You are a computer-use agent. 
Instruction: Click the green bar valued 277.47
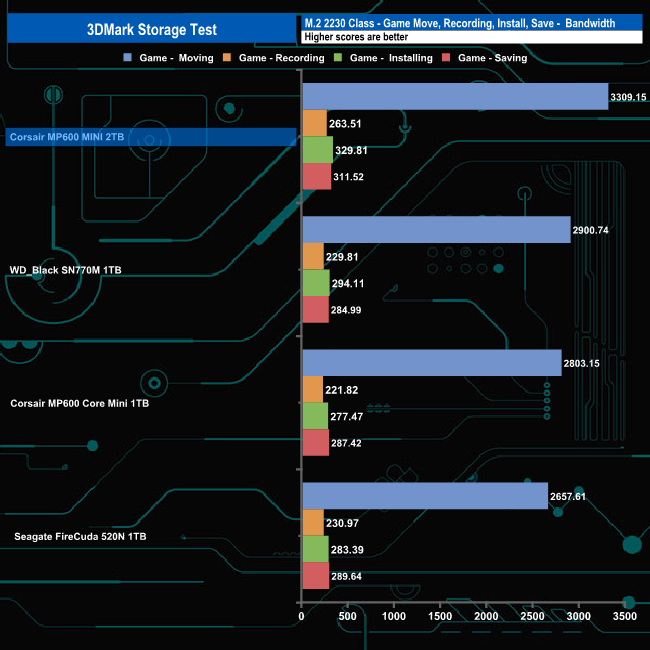315,416
